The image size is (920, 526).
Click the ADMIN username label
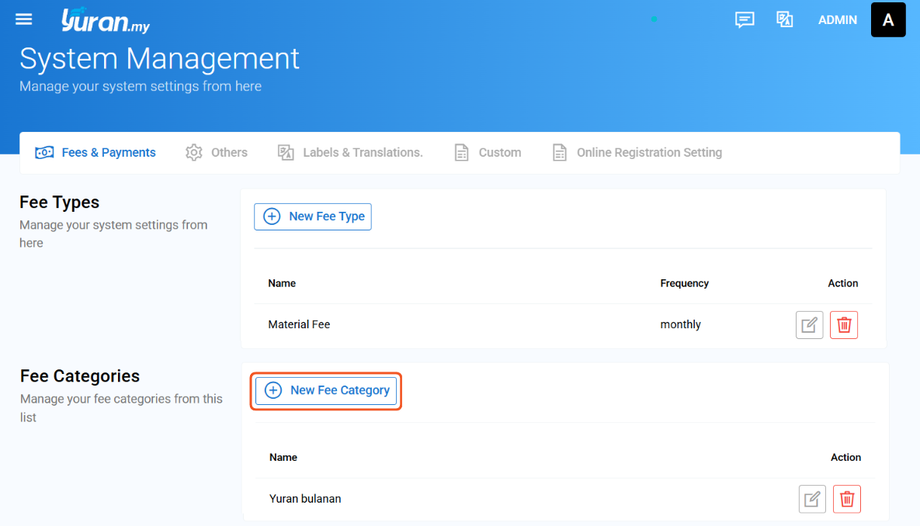pos(837,20)
